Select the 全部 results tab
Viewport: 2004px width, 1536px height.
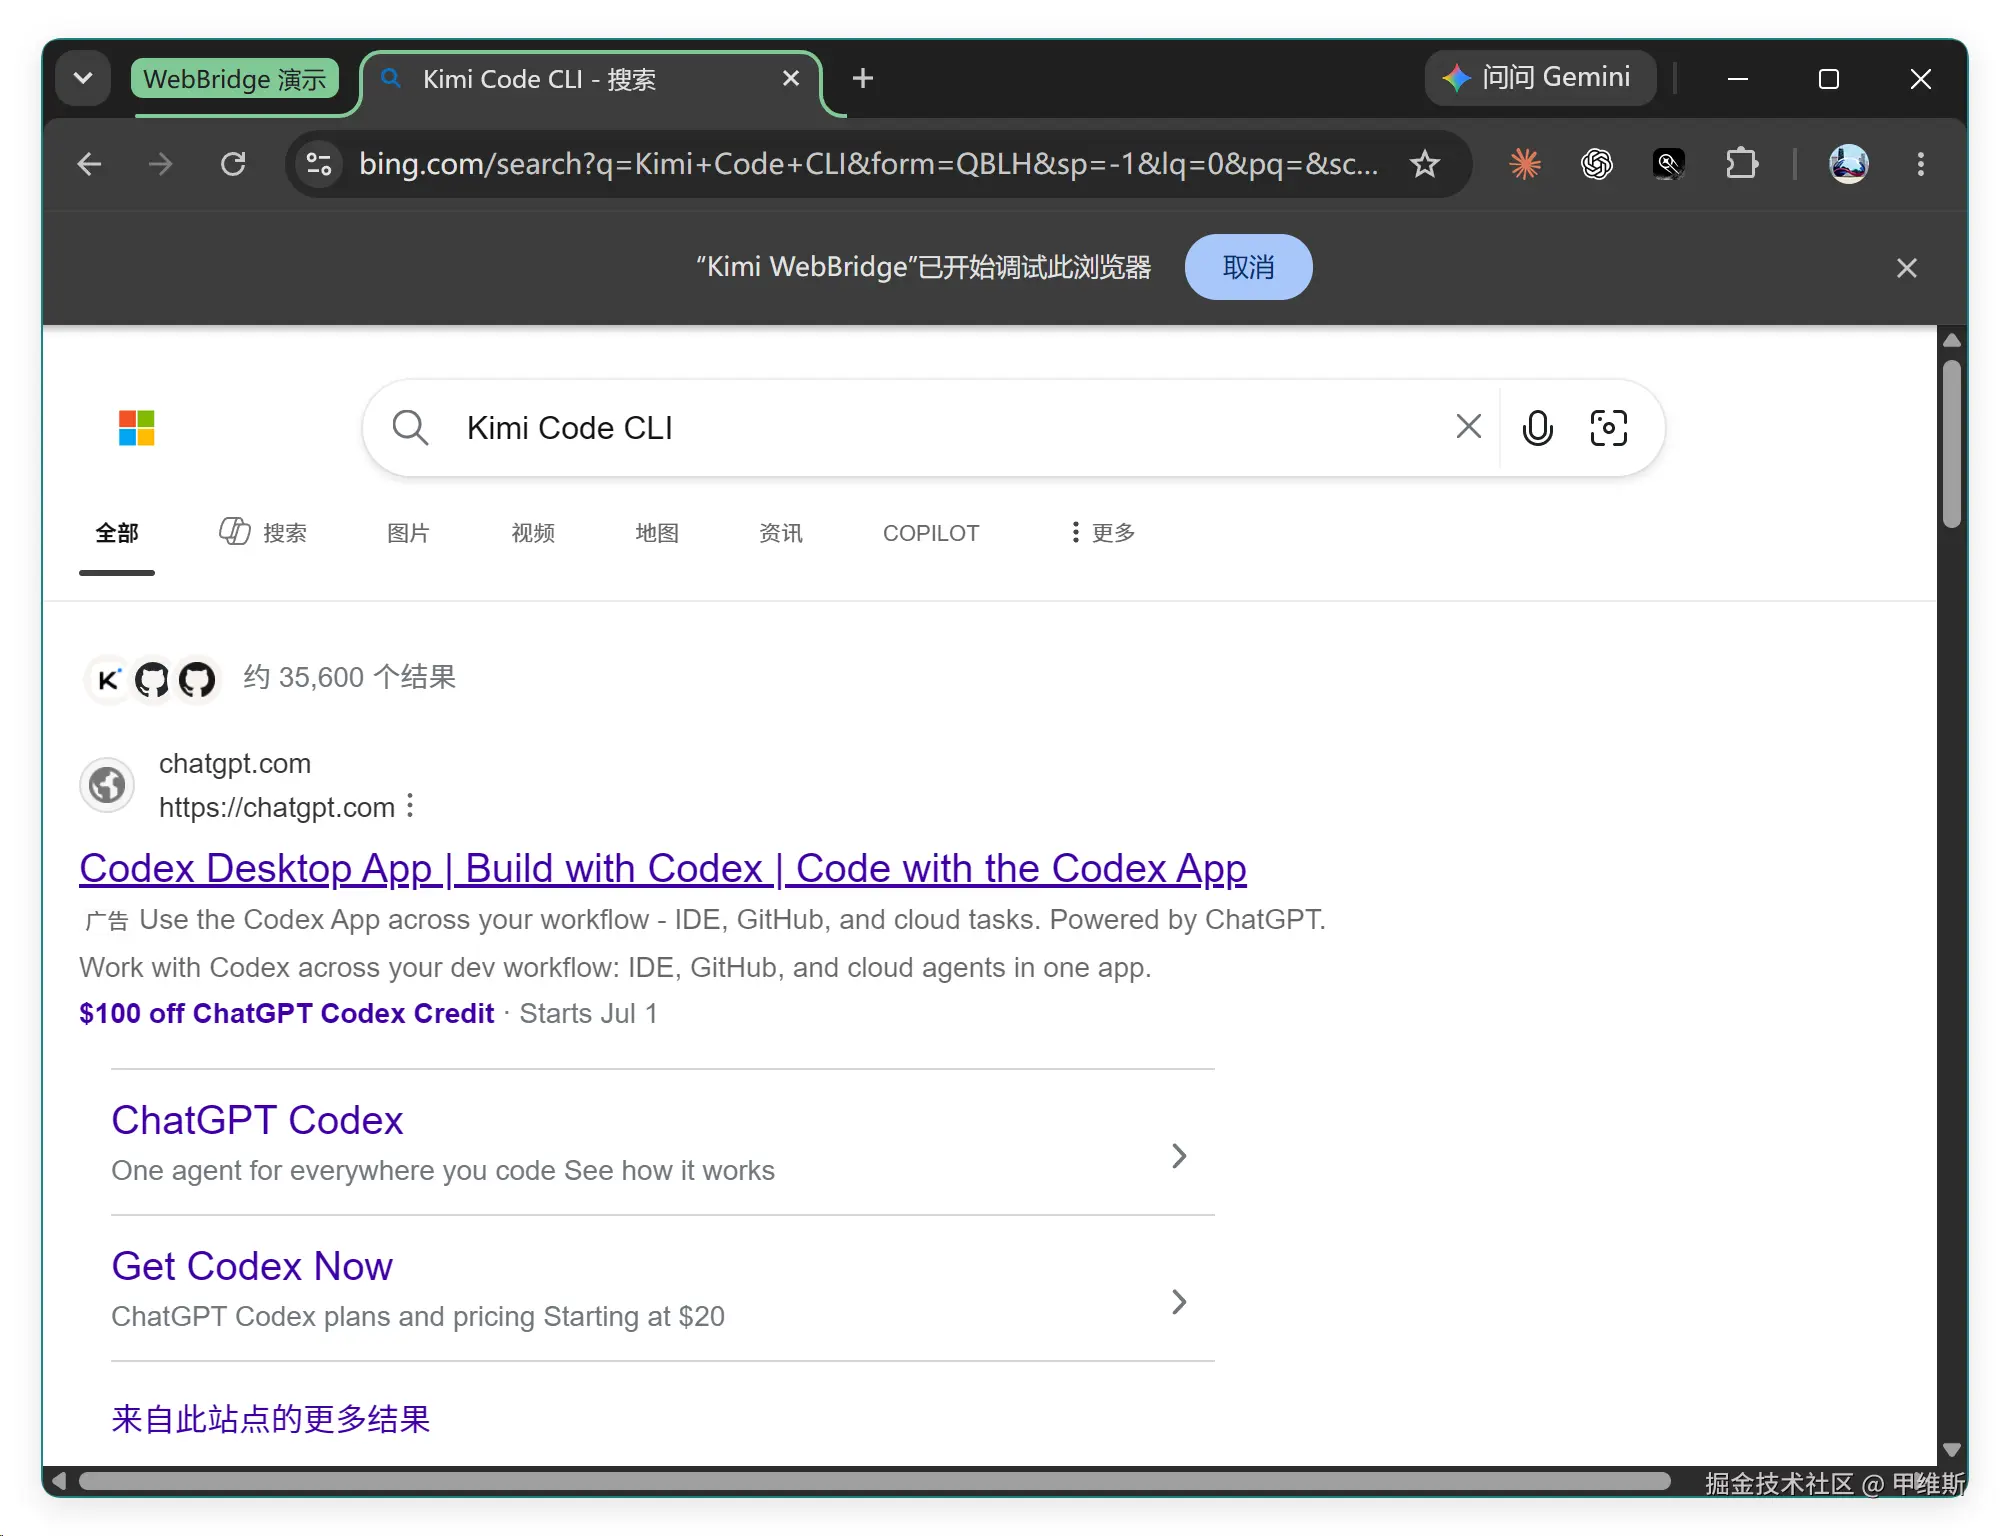tap(117, 533)
